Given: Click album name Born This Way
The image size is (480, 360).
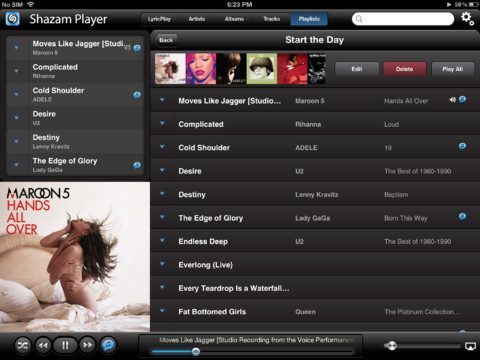Looking at the screenshot, I should (x=405, y=218).
